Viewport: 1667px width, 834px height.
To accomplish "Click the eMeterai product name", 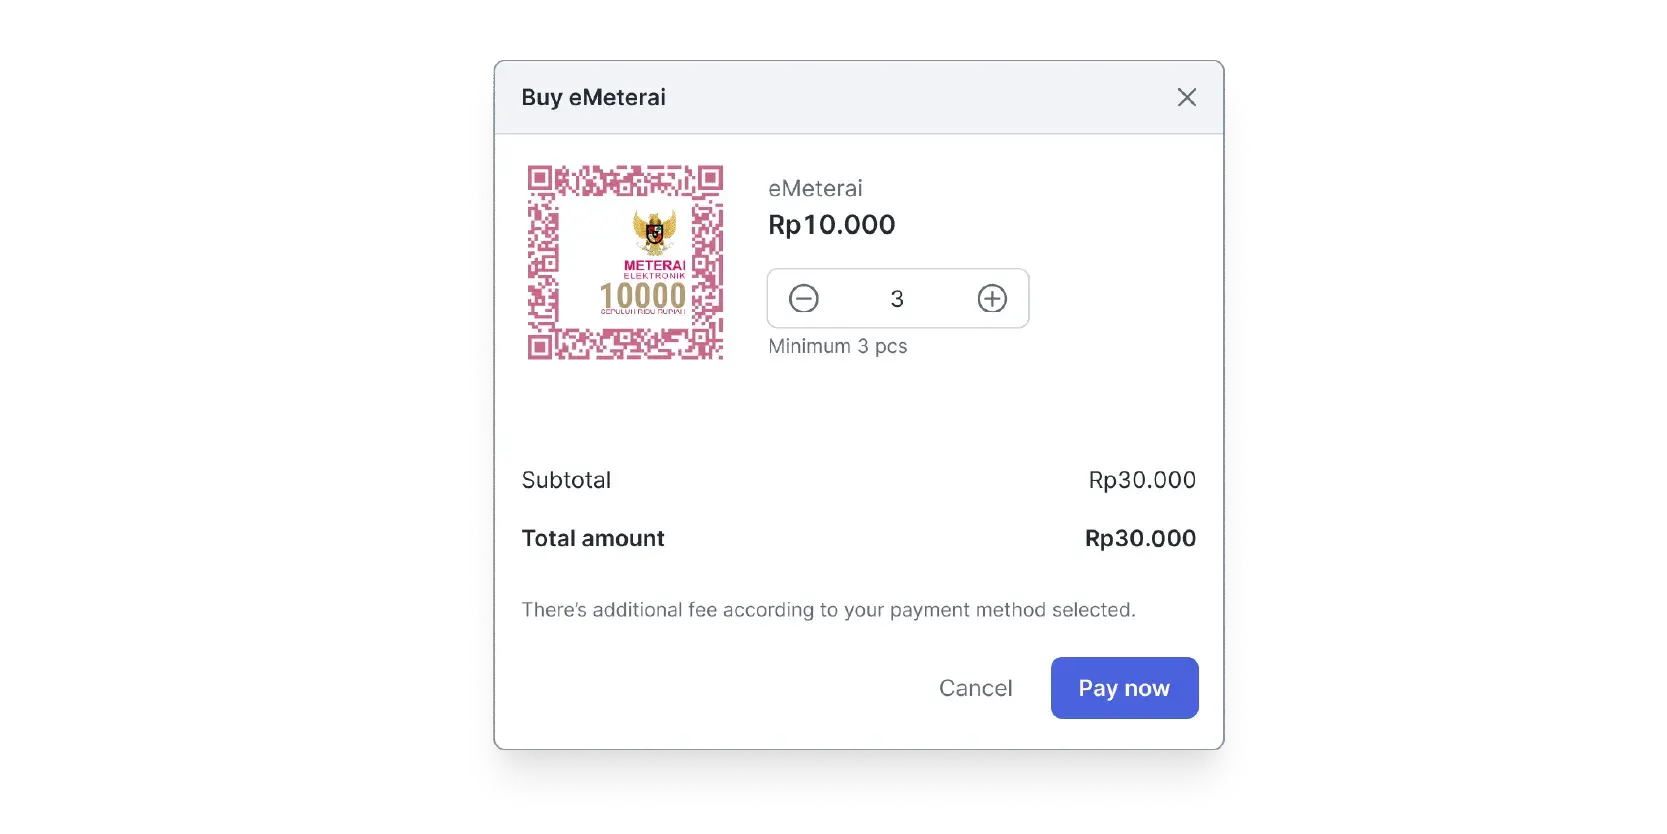I will pos(814,188).
